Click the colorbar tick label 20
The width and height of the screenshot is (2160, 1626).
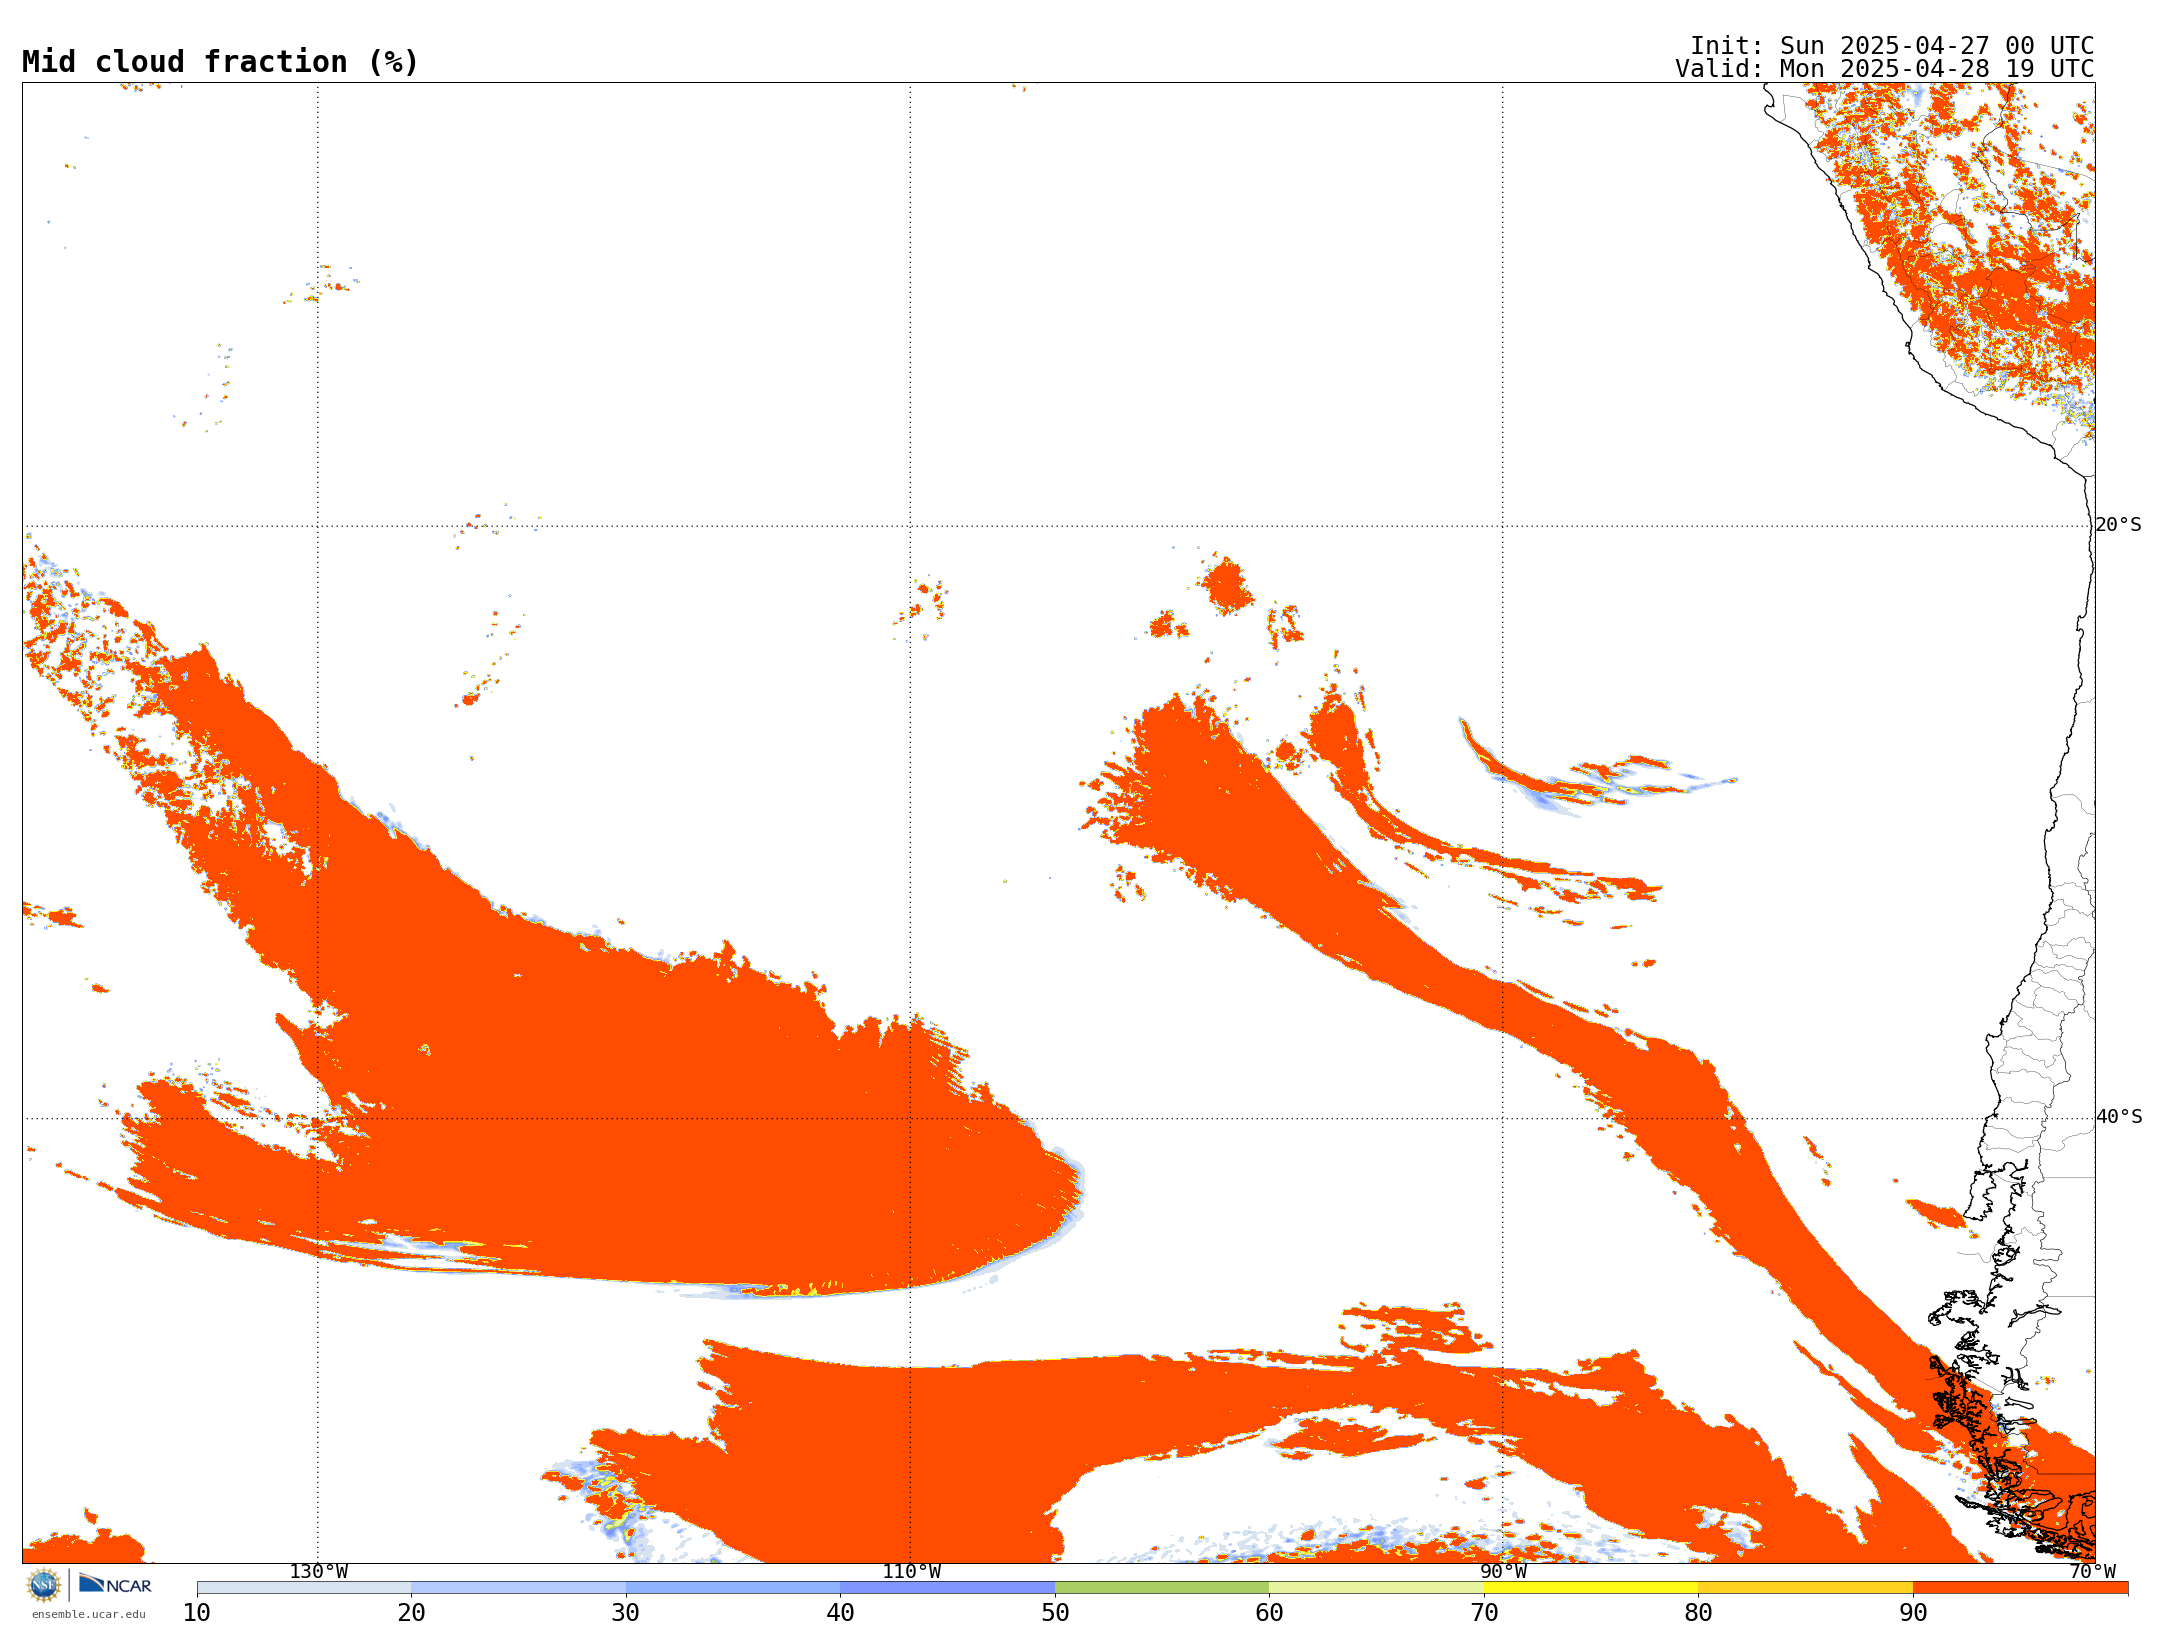click(411, 1613)
